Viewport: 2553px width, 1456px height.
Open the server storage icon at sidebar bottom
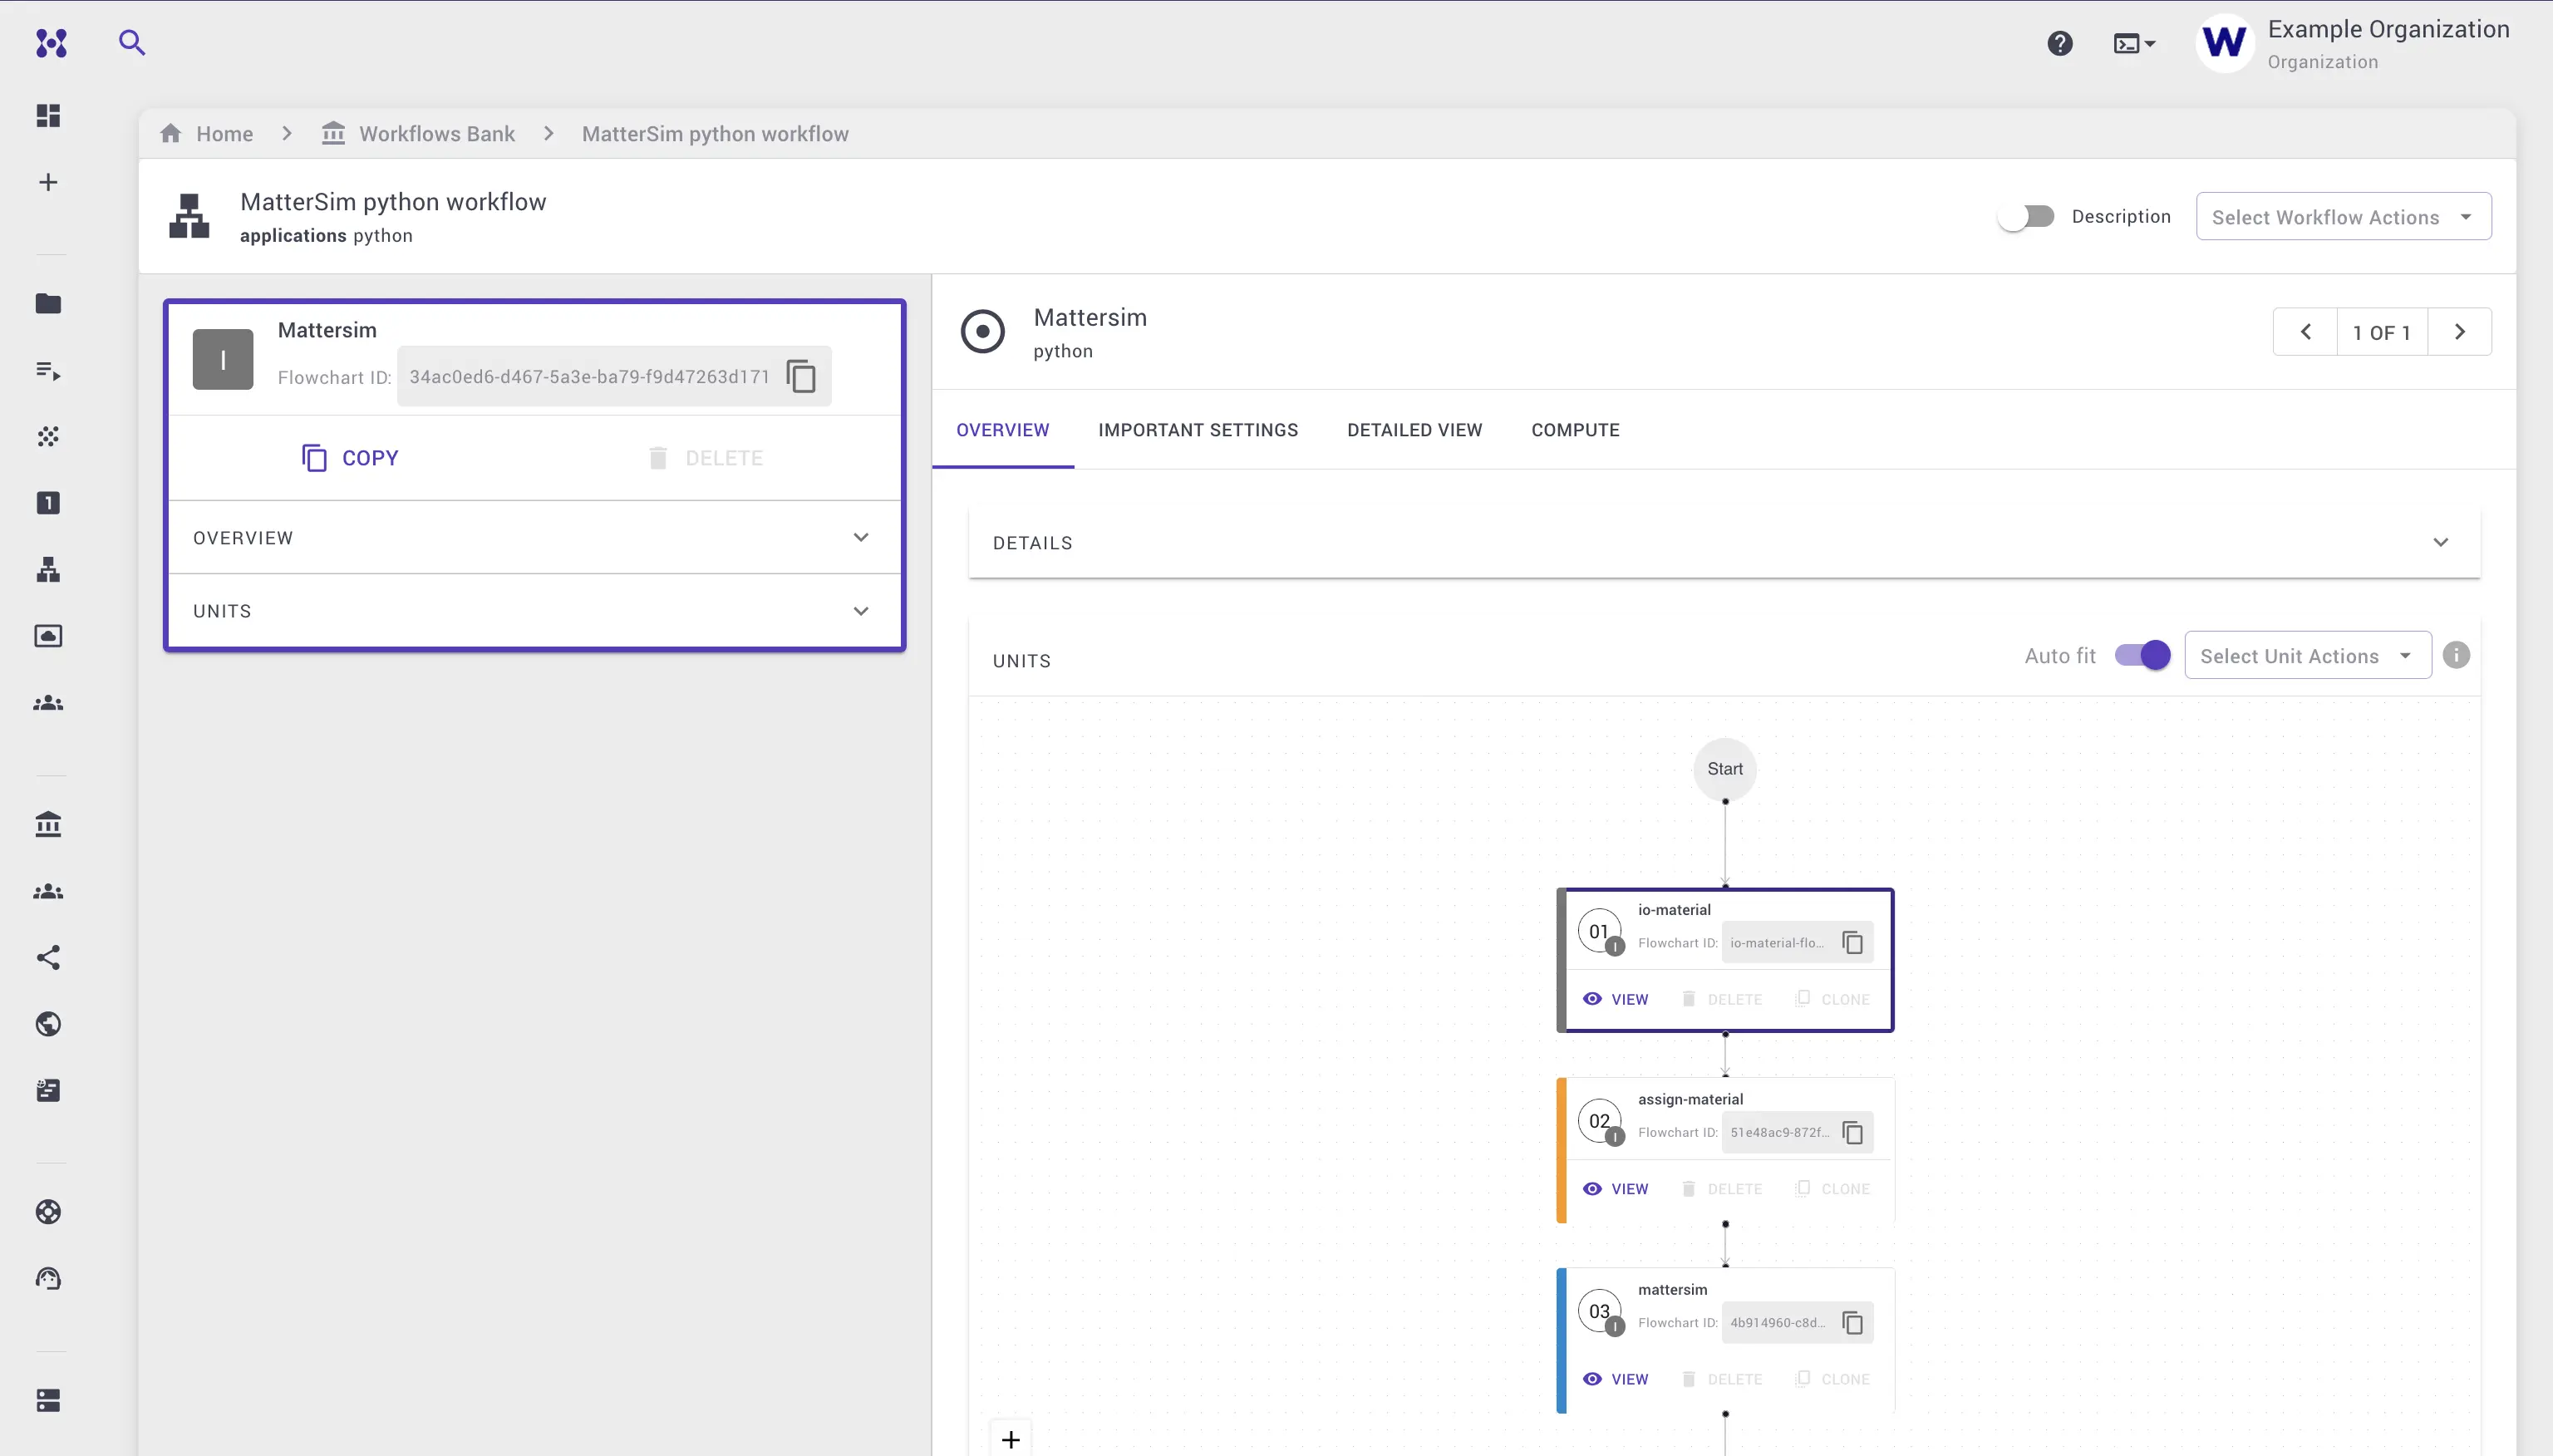[x=48, y=1400]
